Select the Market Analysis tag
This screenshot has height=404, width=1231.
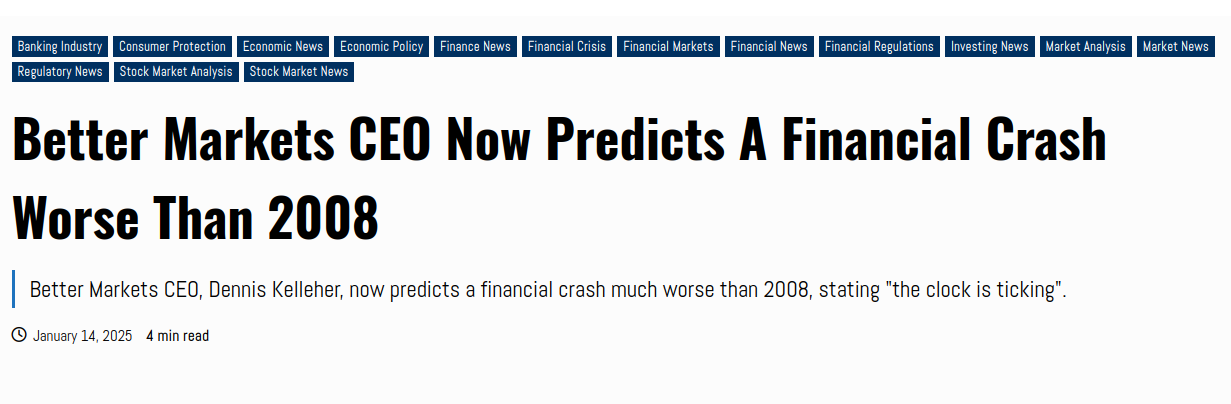click(x=1086, y=47)
